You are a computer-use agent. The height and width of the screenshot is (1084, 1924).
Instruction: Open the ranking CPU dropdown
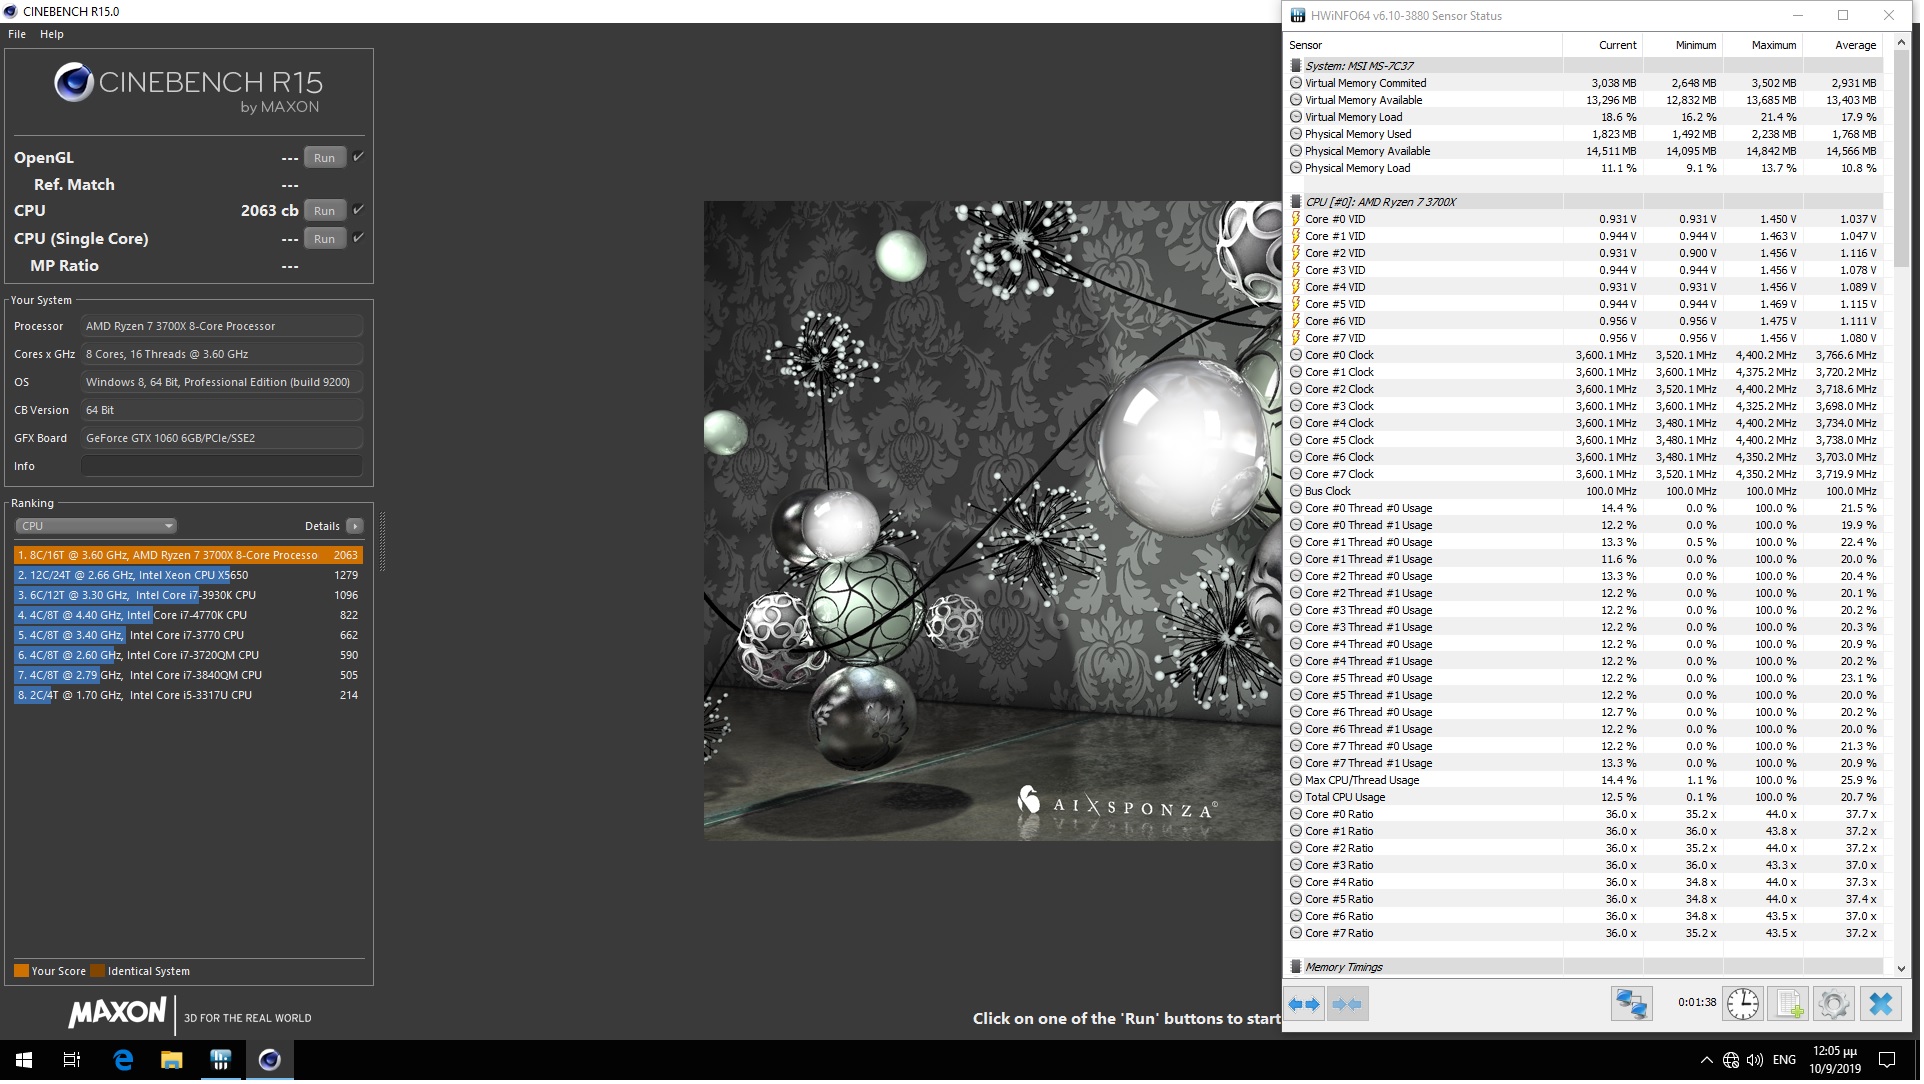click(x=96, y=527)
